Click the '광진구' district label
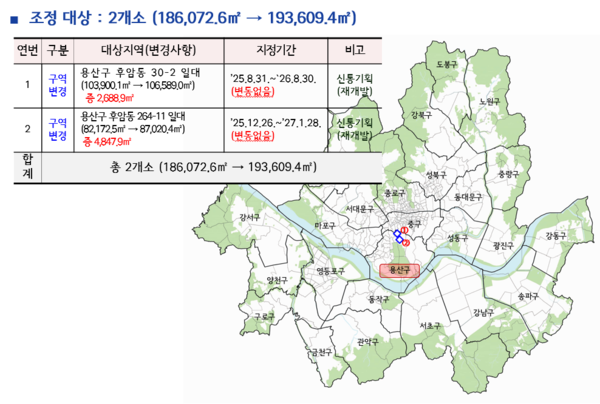This screenshot has width=600, height=404. point(504,246)
